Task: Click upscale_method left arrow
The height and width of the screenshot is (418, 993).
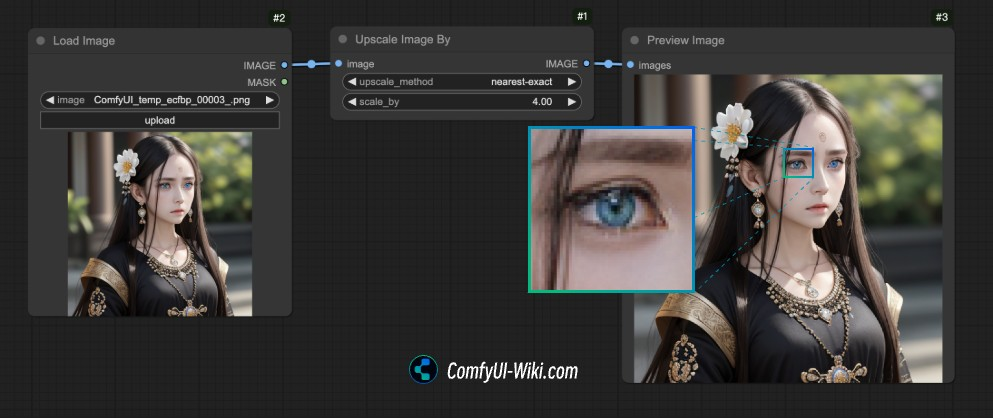Action: coord(352,82)
